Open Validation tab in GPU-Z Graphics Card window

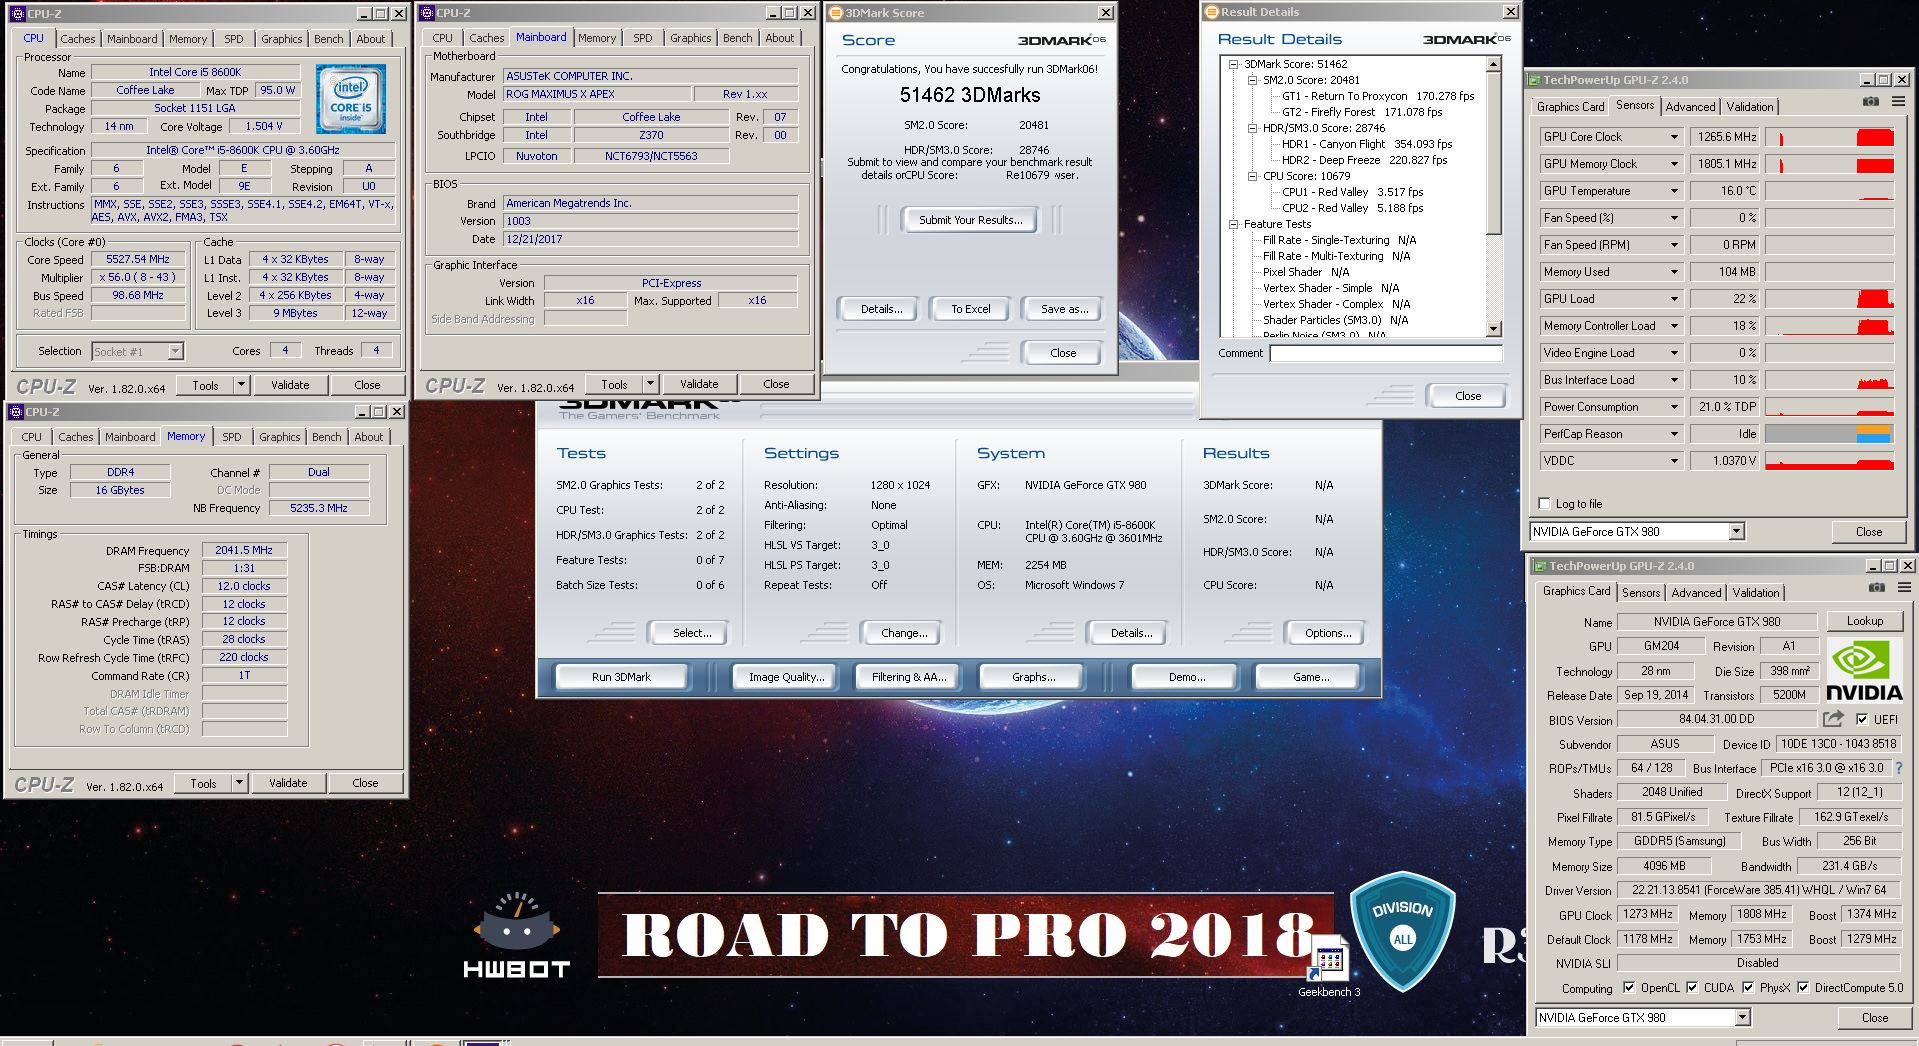point(1755,593)
